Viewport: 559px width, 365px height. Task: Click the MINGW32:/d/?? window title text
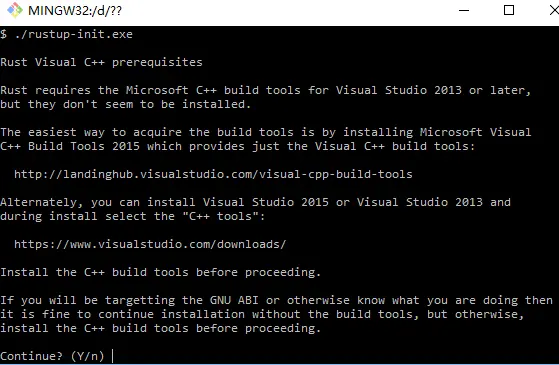tap(75, 11)
